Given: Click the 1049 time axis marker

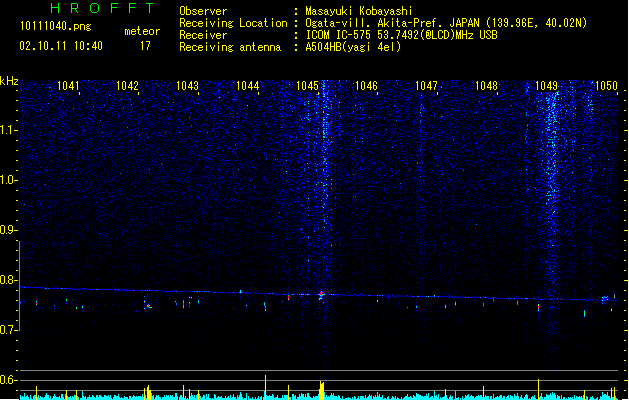Looking at the screenshot, I should pyautogui.click(x=546, y=86).
